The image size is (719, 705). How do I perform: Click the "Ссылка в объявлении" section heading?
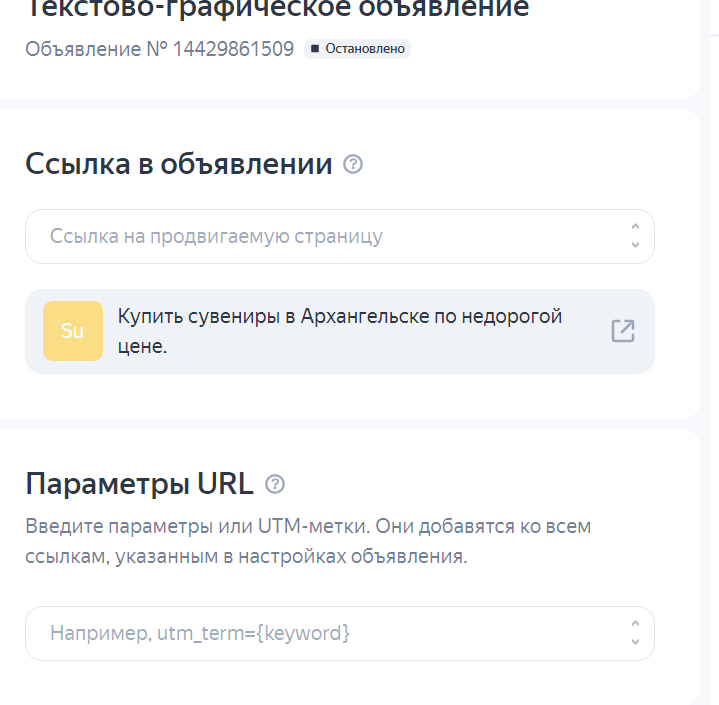179,164
